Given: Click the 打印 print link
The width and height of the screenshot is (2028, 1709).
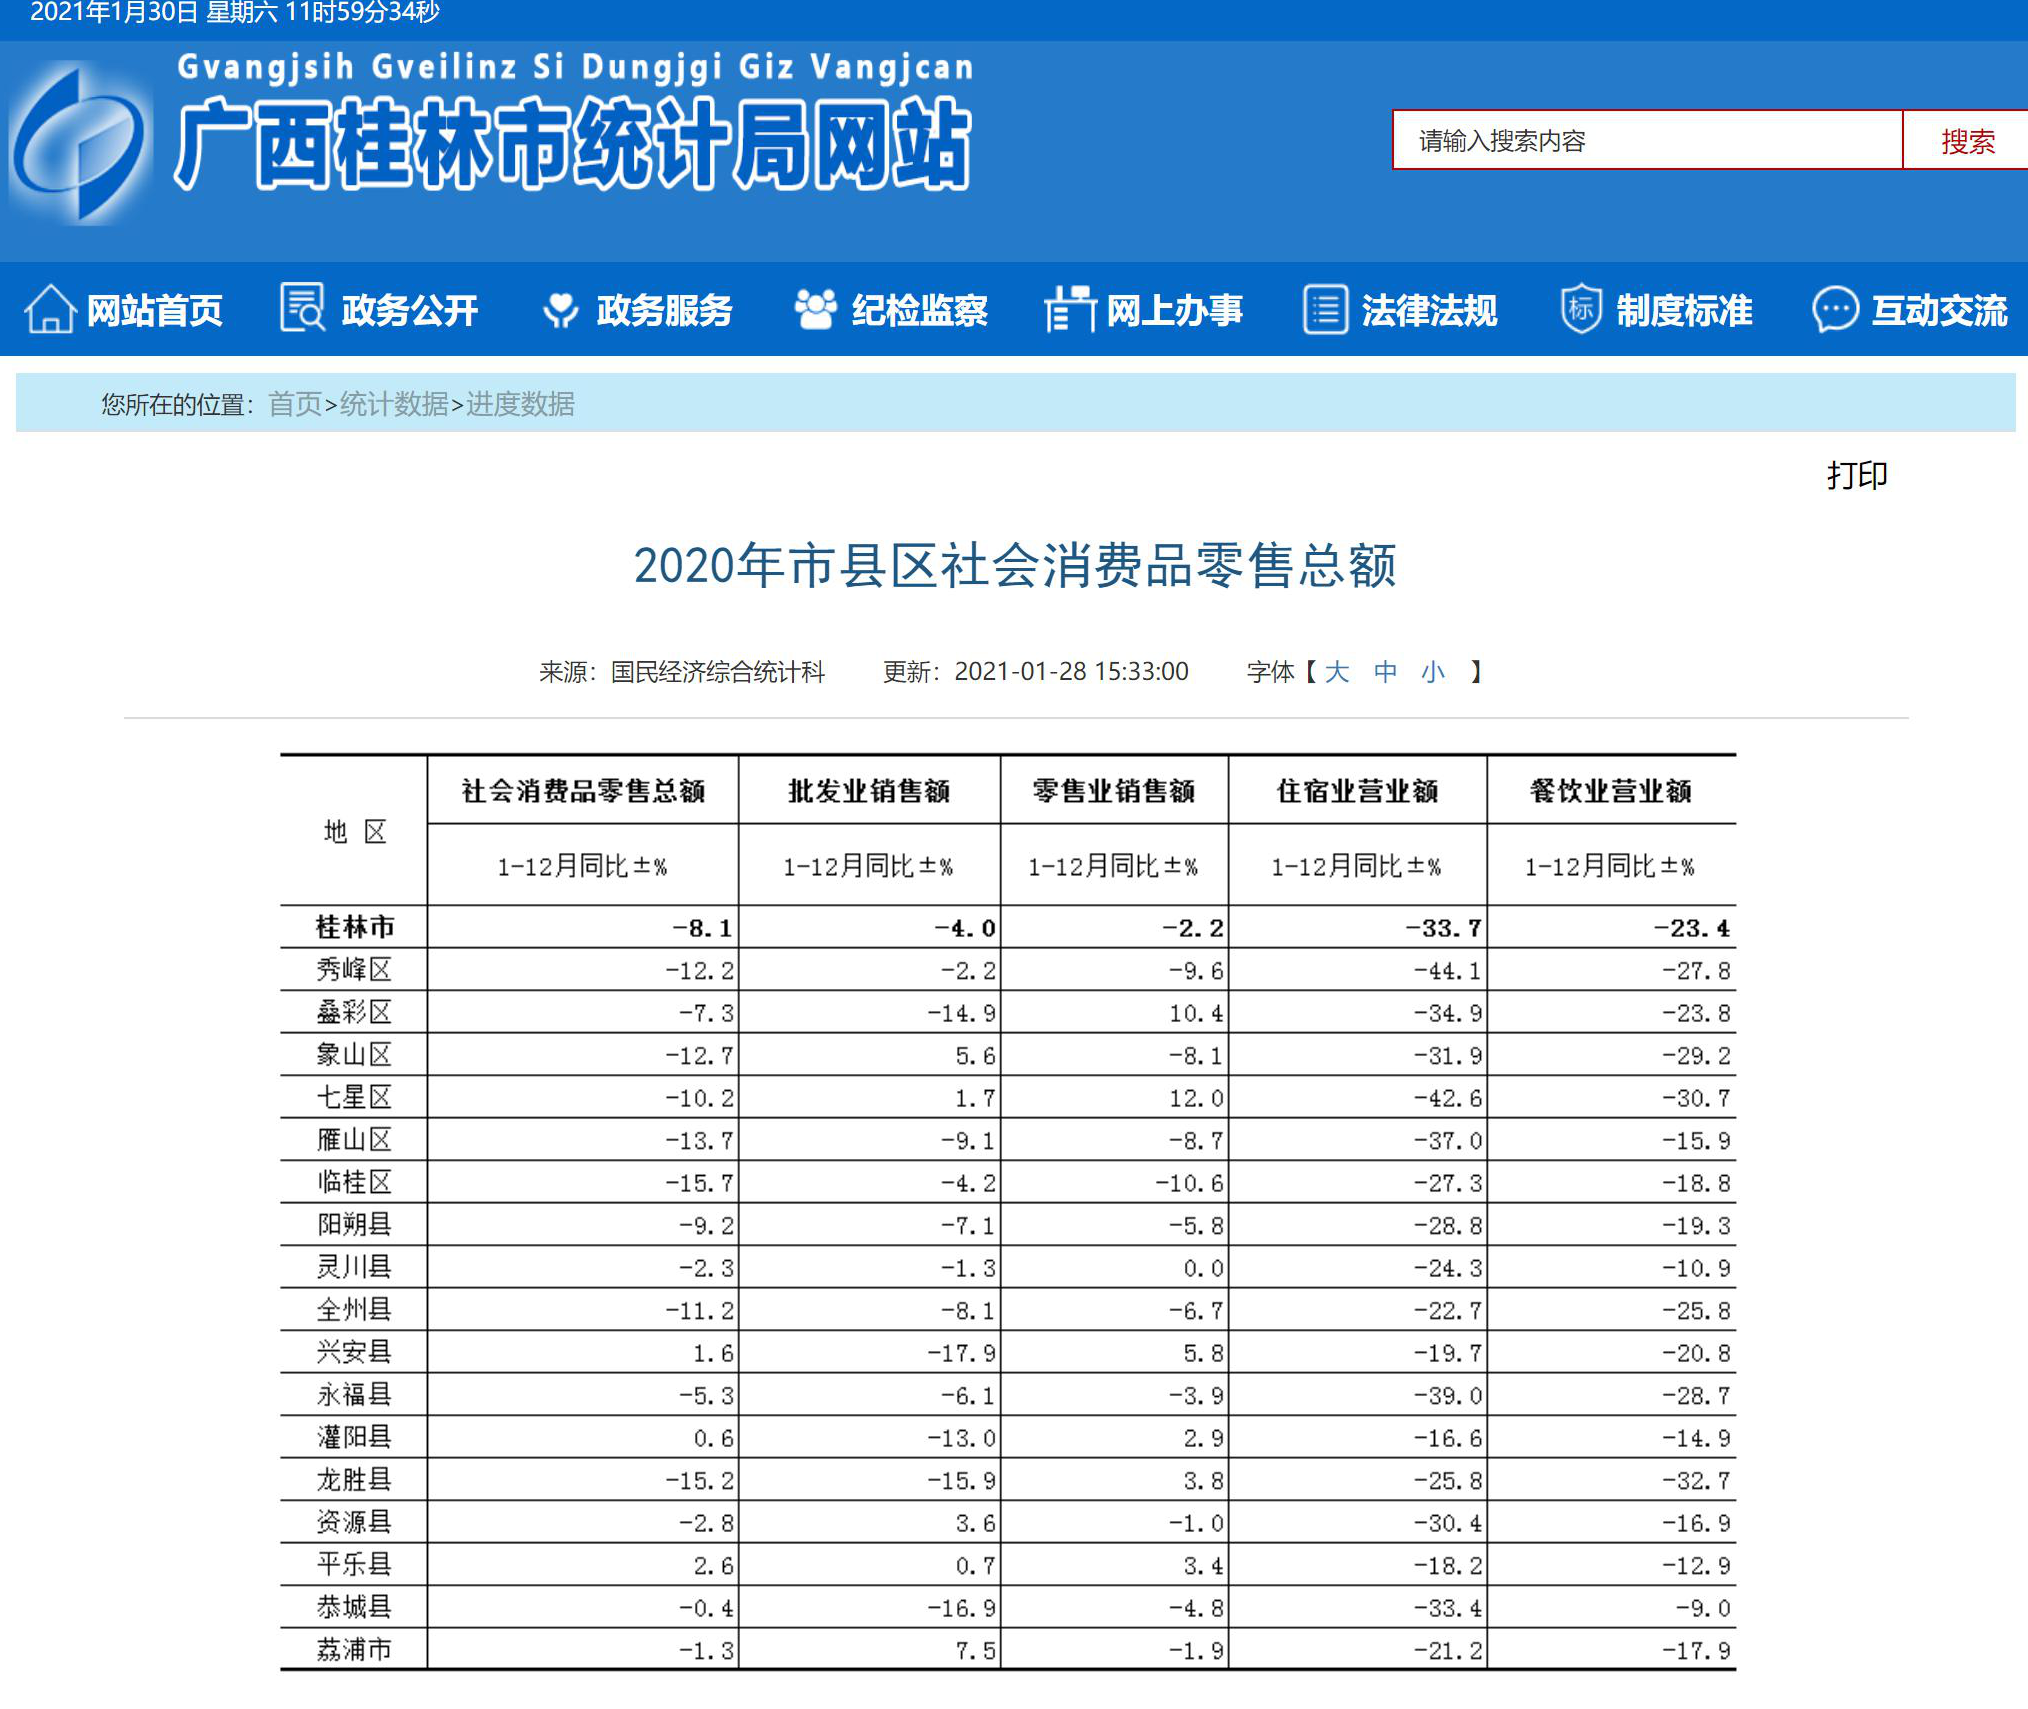Looking at the screenshot, I should click(1857, 475).
